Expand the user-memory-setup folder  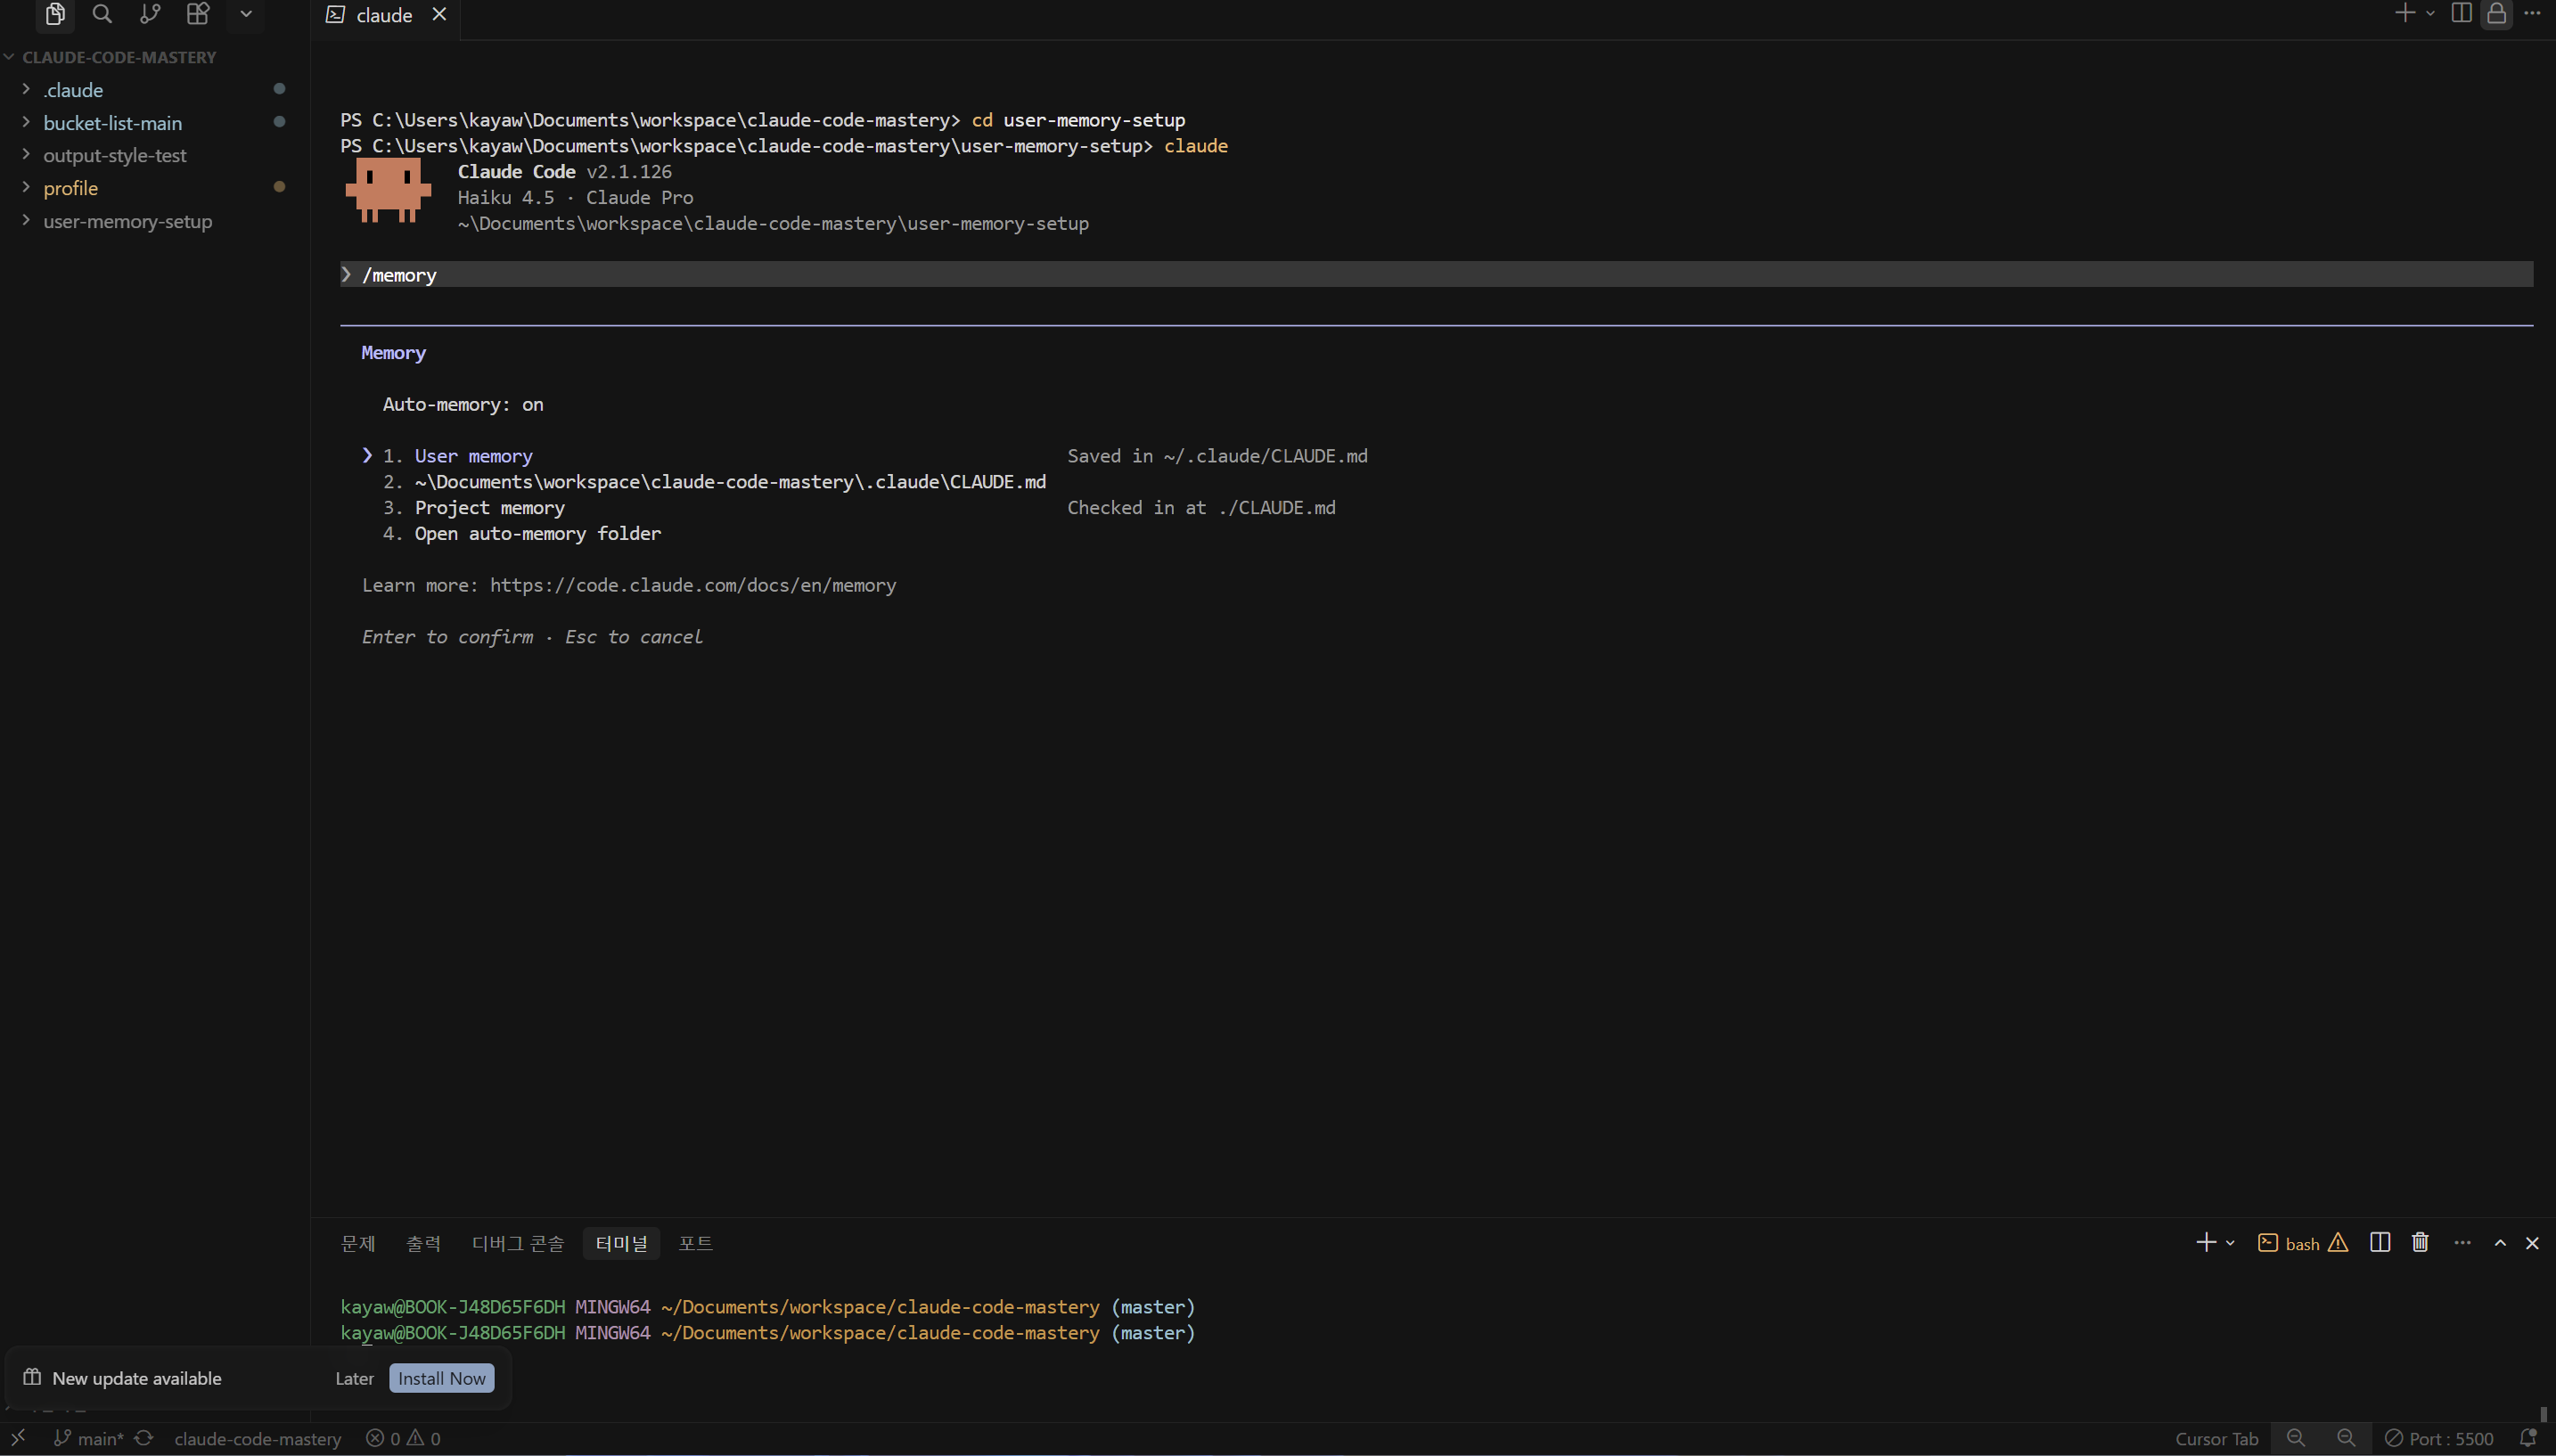(x=26, y=221)
